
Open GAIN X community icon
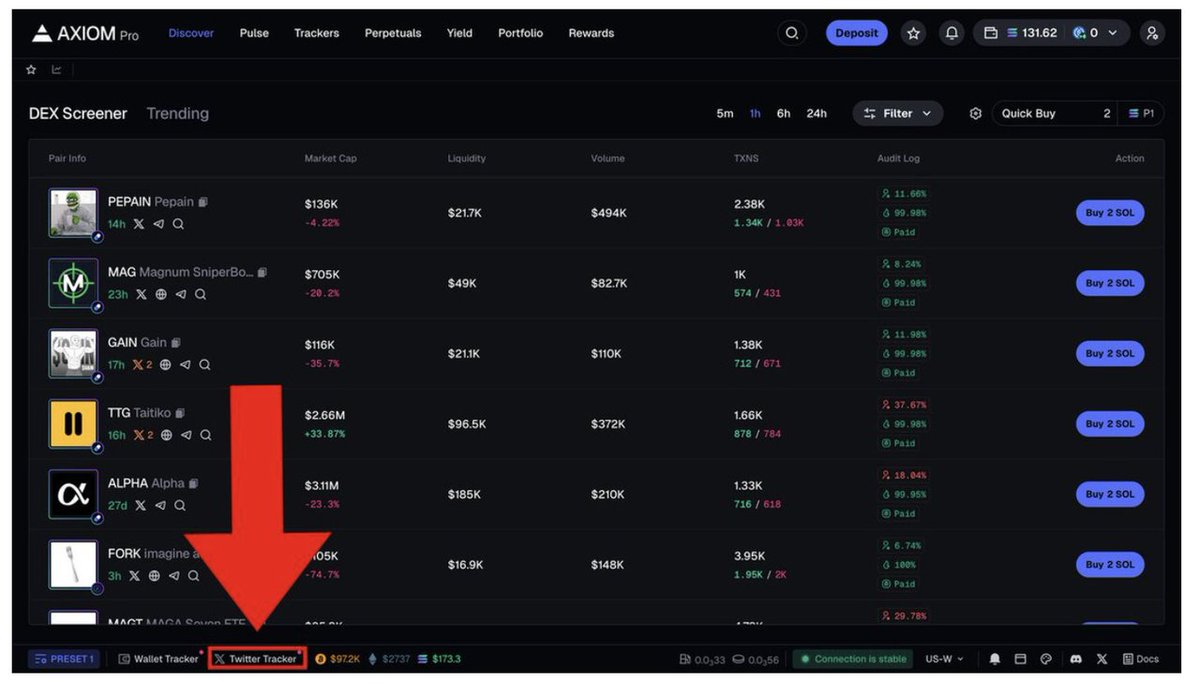143,365
